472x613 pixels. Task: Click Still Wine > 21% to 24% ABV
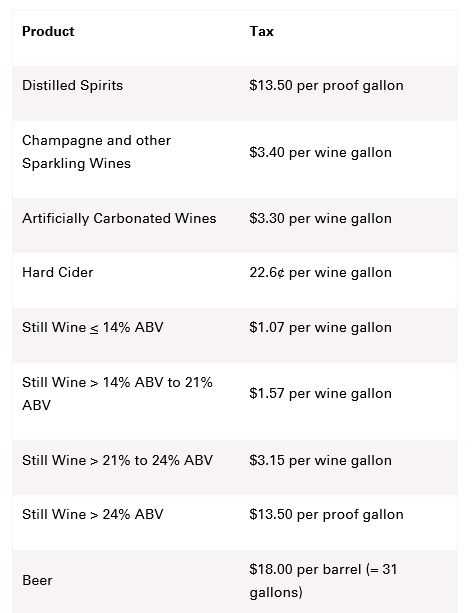[x=117, y=460]
